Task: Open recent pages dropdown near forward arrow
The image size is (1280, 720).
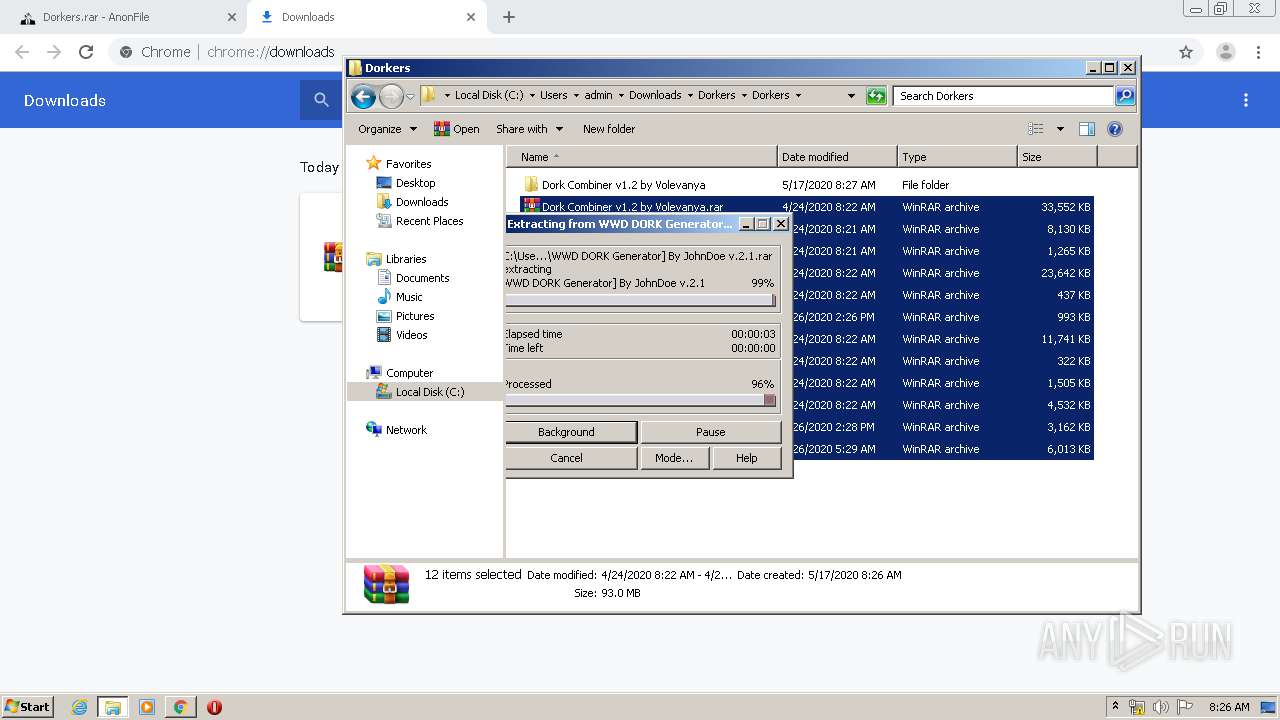Action: coord(410,97)
